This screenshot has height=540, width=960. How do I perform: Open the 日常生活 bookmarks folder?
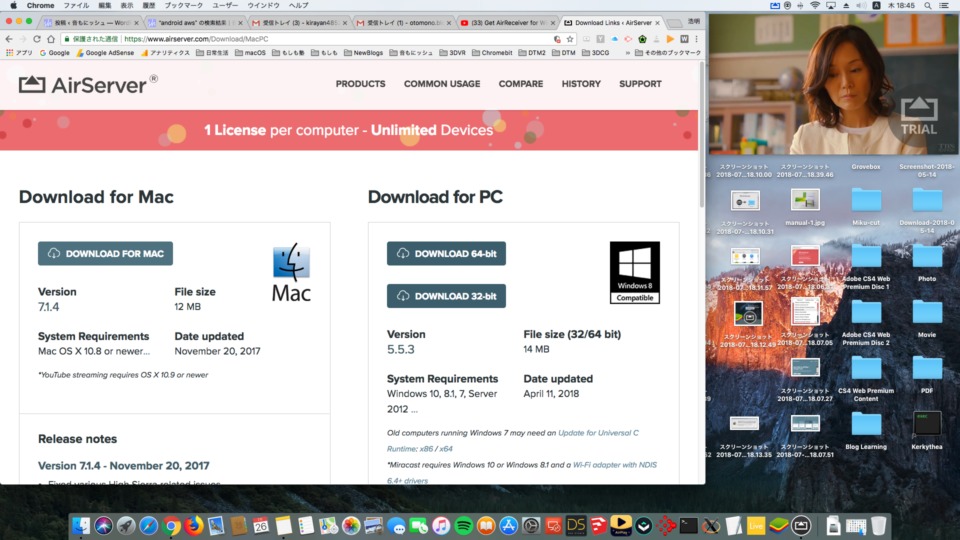point(212,53)
